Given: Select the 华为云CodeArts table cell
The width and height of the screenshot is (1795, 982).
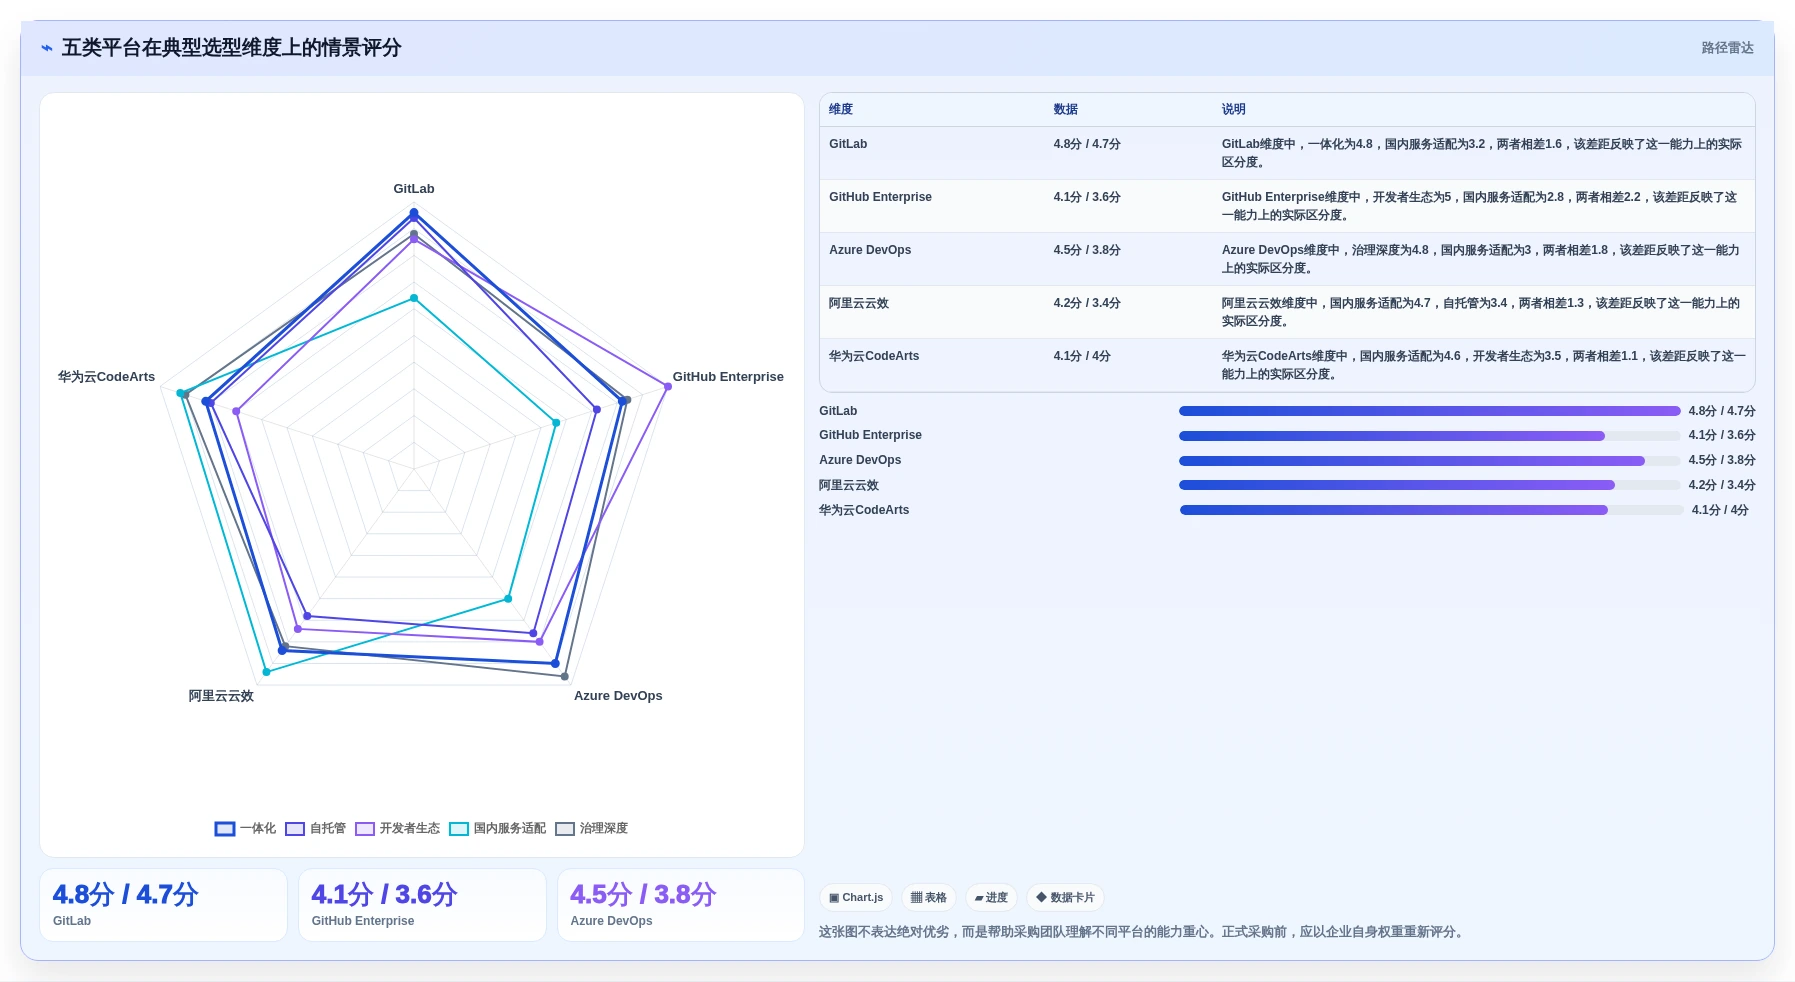Looking at the screenshot, I should [874, 356].
